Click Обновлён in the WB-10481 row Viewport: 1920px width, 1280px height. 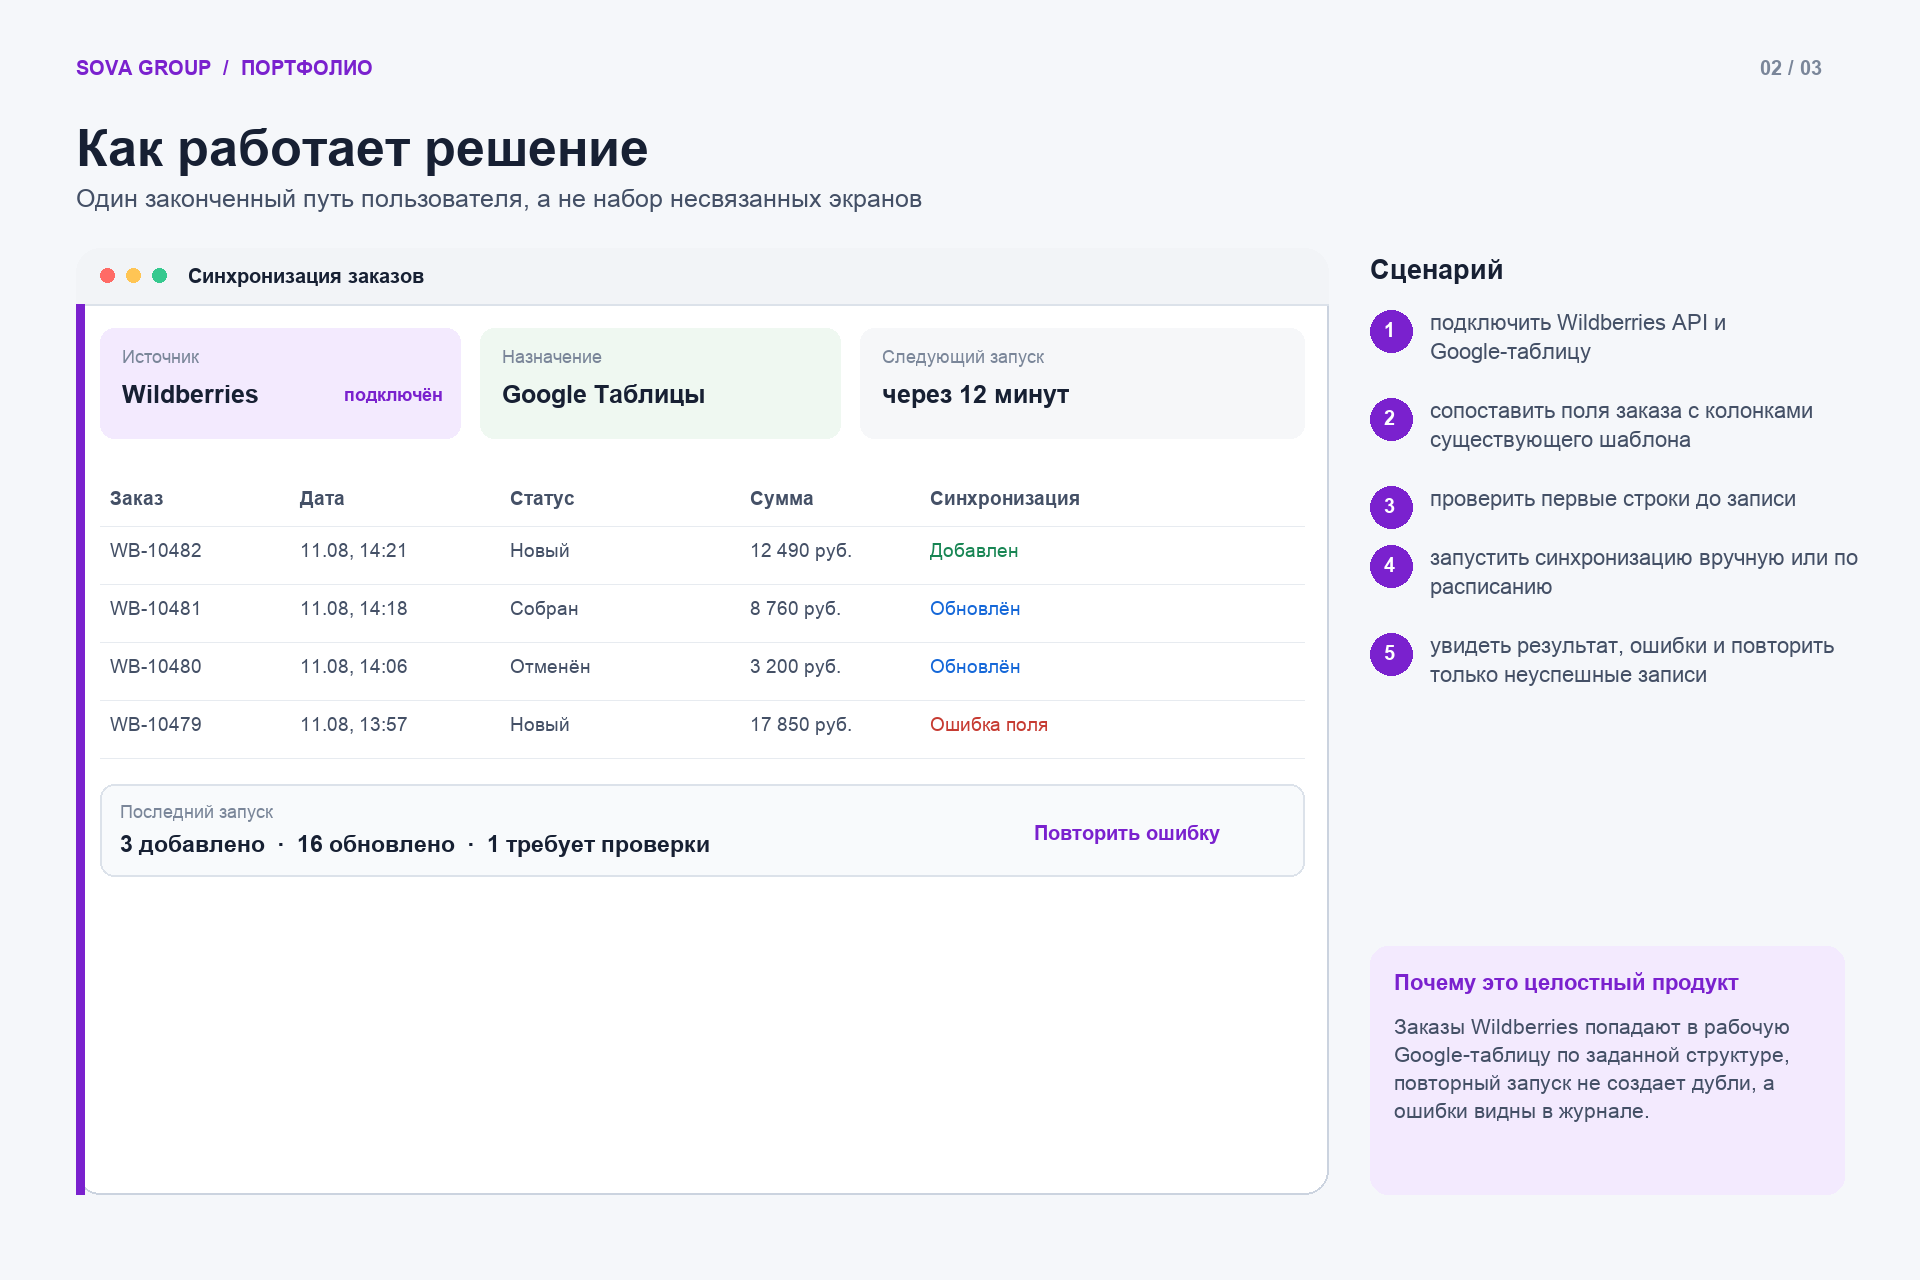tap(975, 609)
